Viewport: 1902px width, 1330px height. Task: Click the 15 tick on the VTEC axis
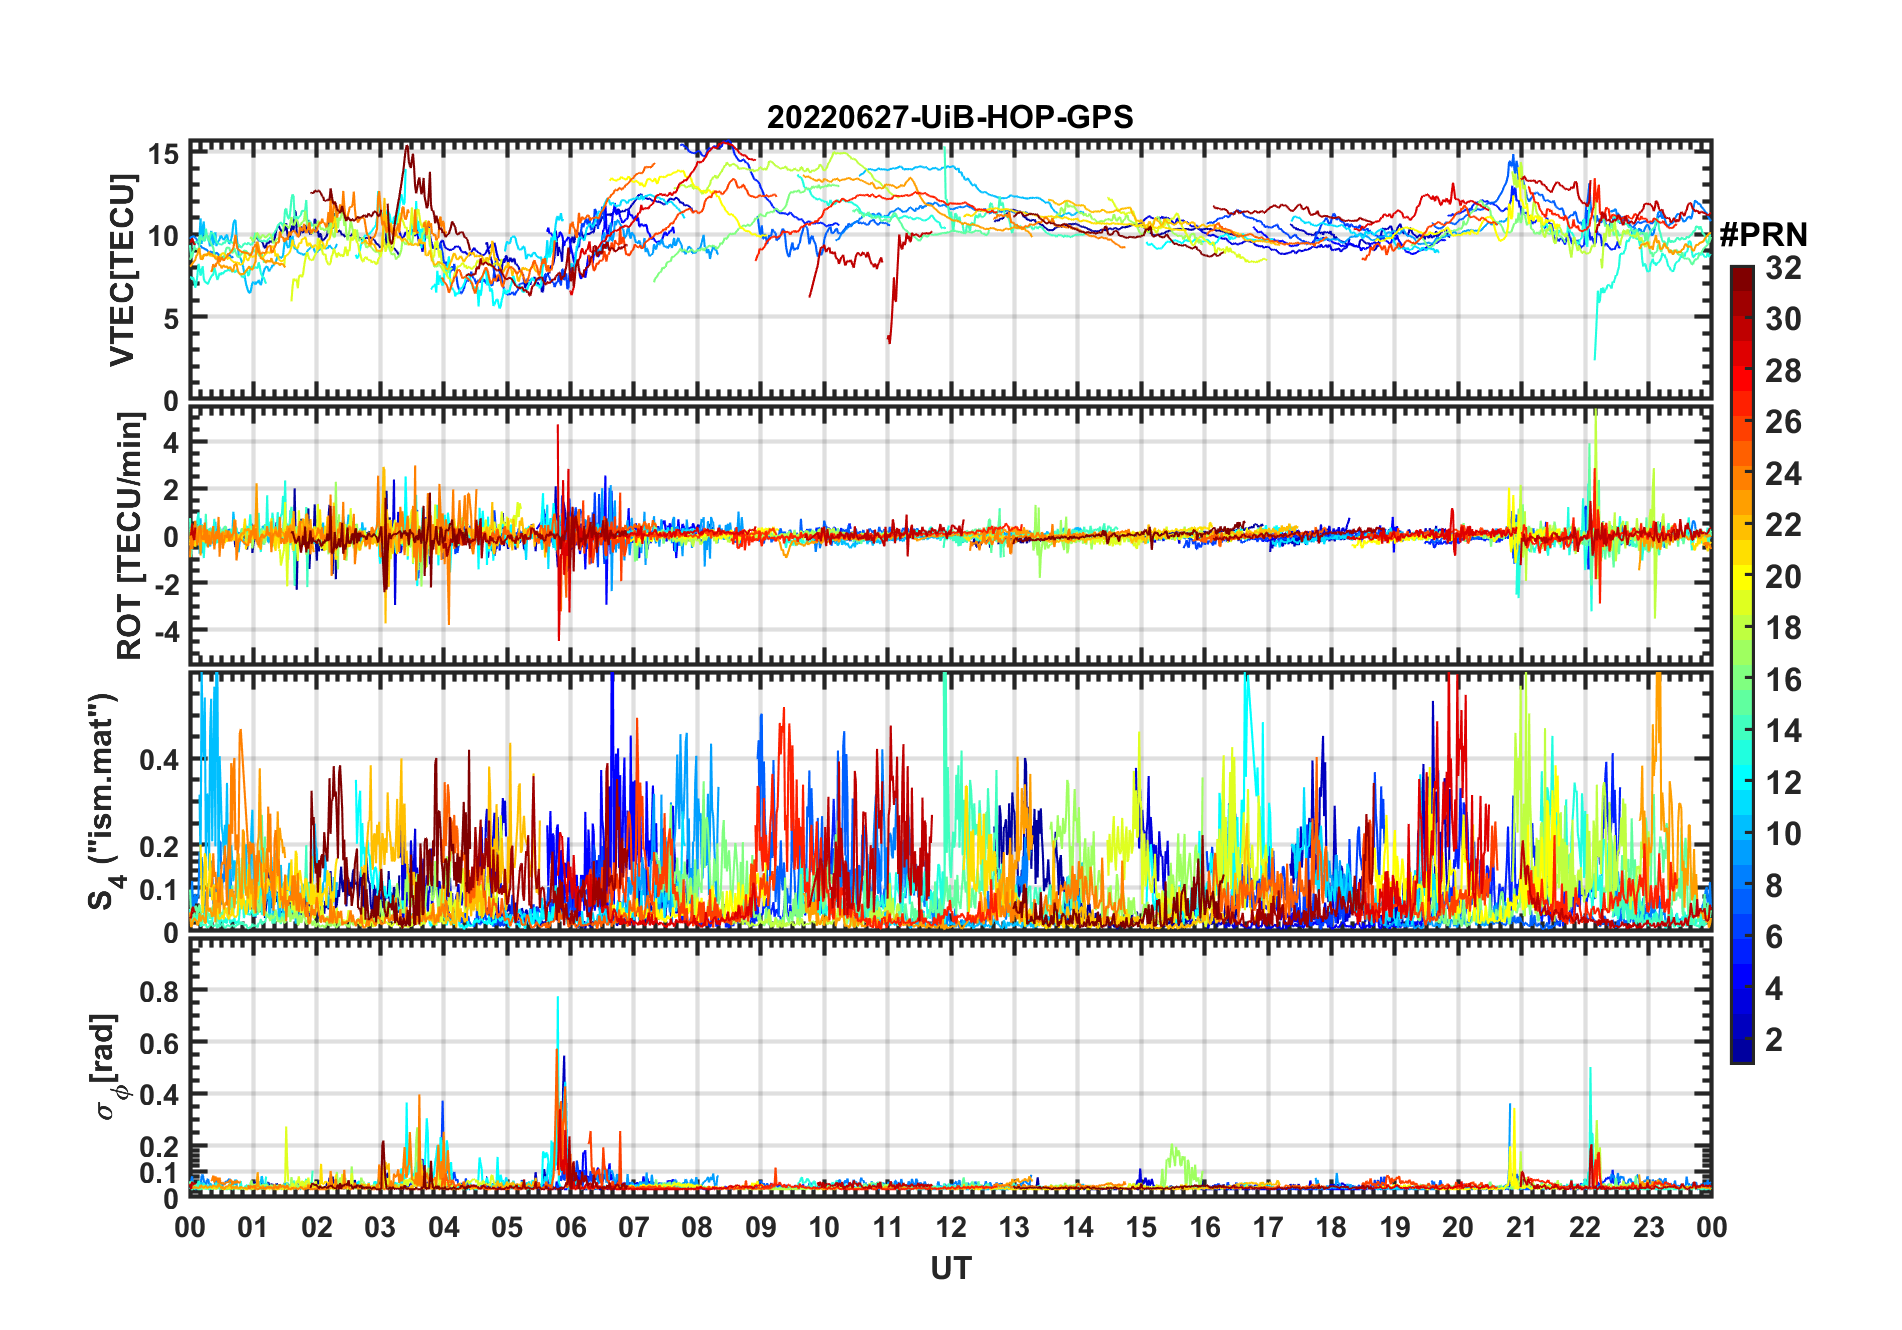pyautogui.click(x=163, y=154)
